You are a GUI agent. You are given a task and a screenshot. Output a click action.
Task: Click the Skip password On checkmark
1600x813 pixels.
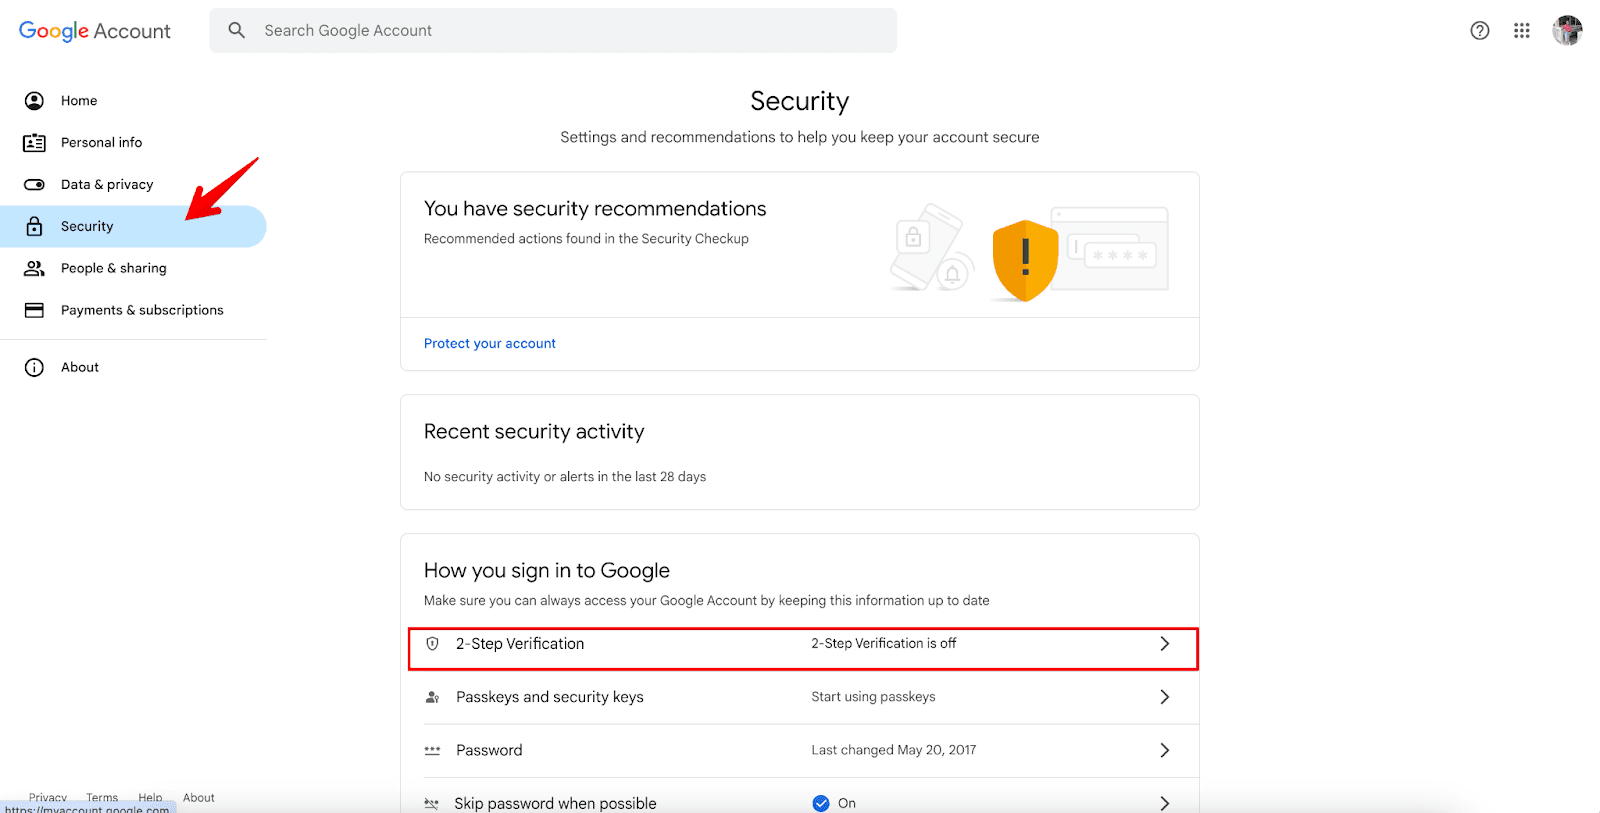click(821, 803)
